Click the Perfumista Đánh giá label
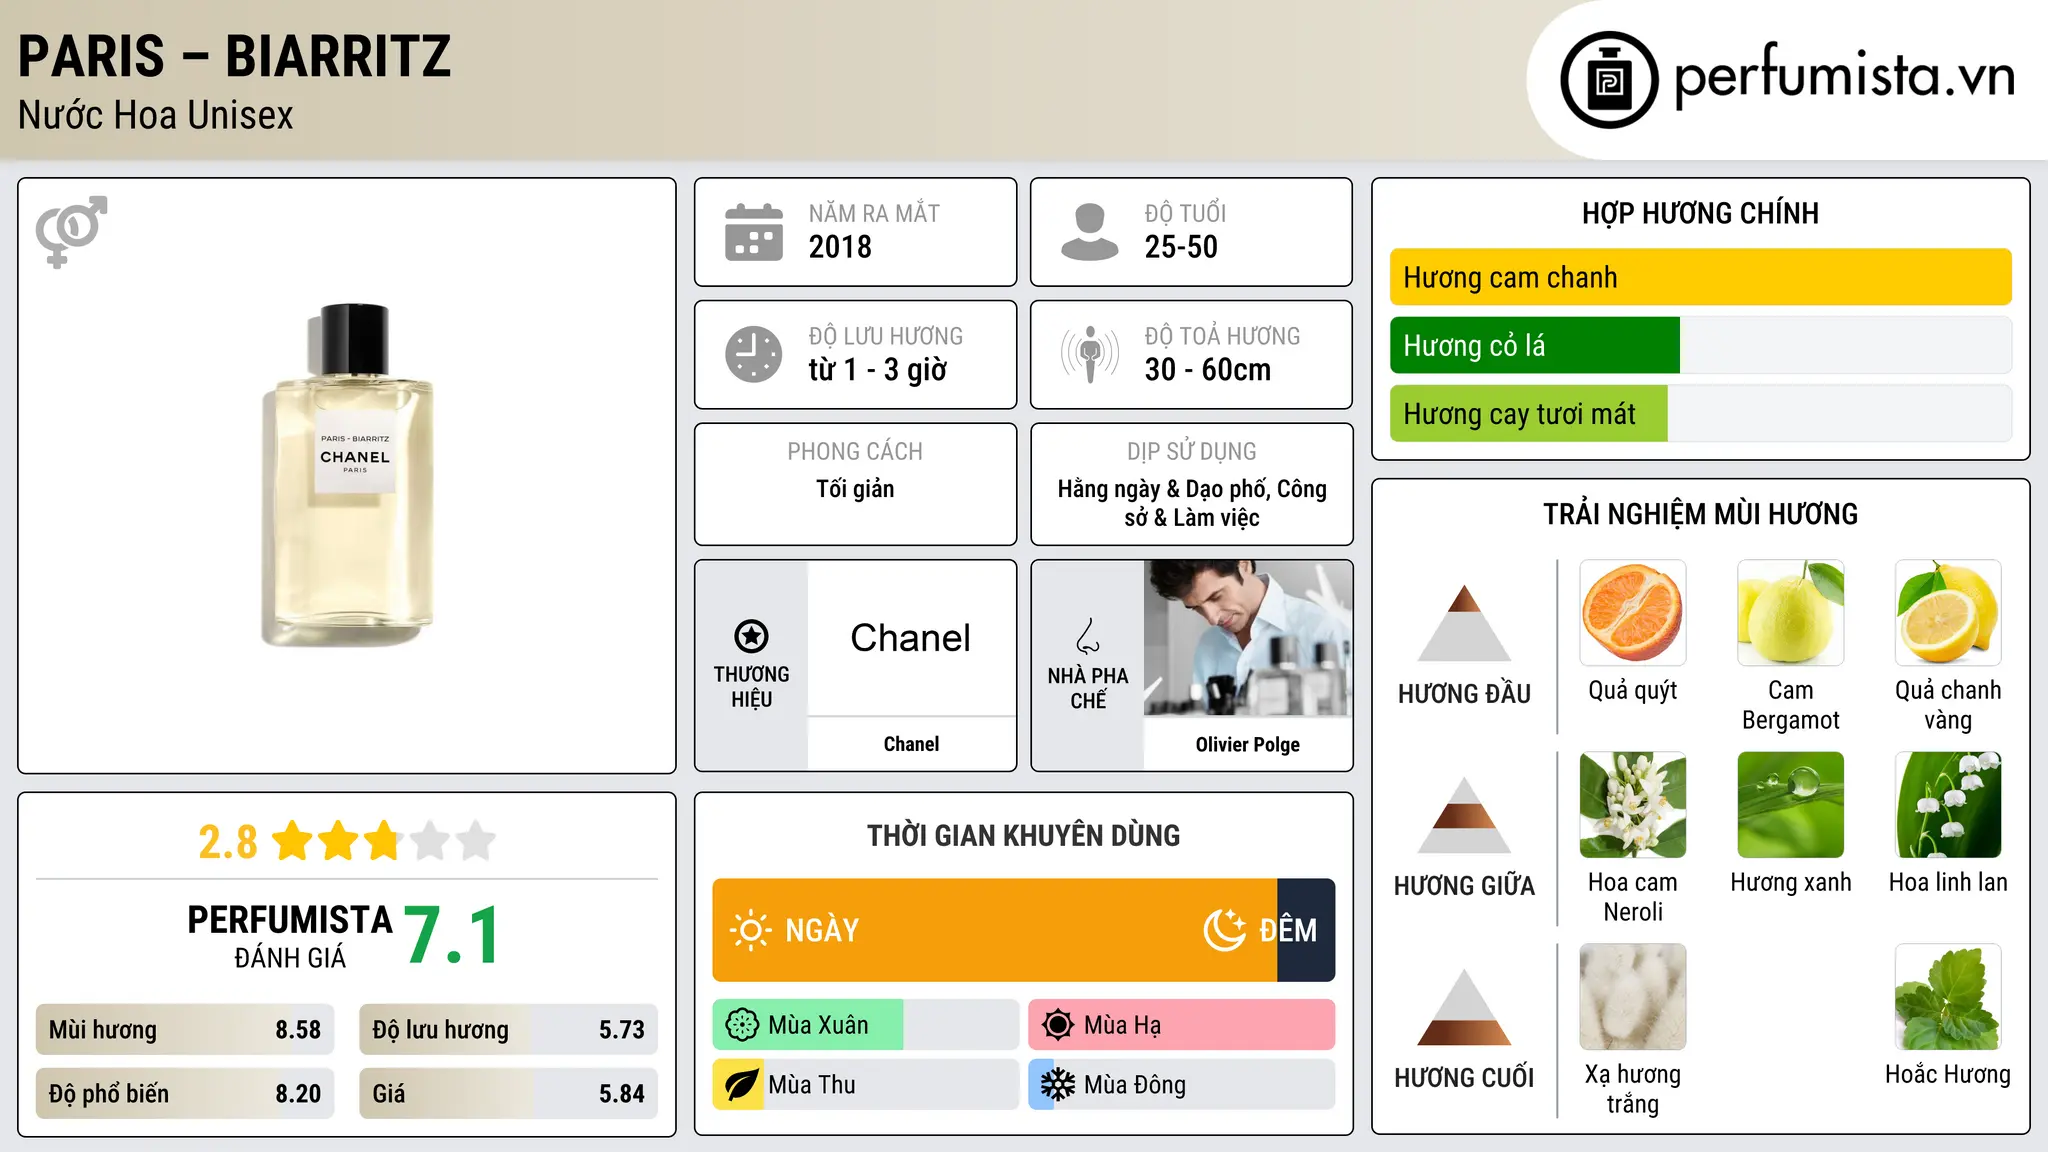The height and width of the screenshot is (1152, 2048). tap(290, 937)
